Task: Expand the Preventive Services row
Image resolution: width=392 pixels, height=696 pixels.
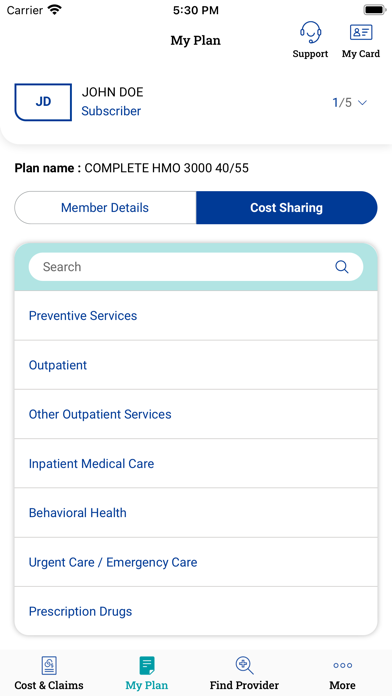Action: pyautogui.click(x=196, y=316)
